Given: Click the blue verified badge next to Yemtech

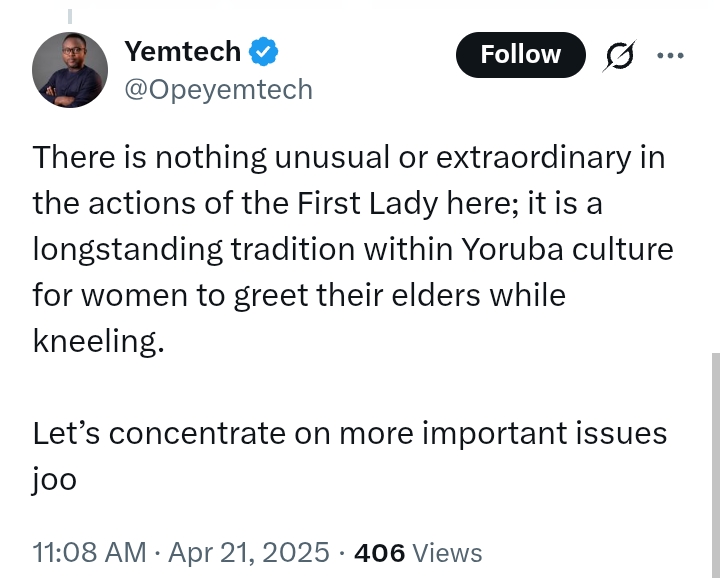Looking at the screenshot, I should tap(264, 51).
